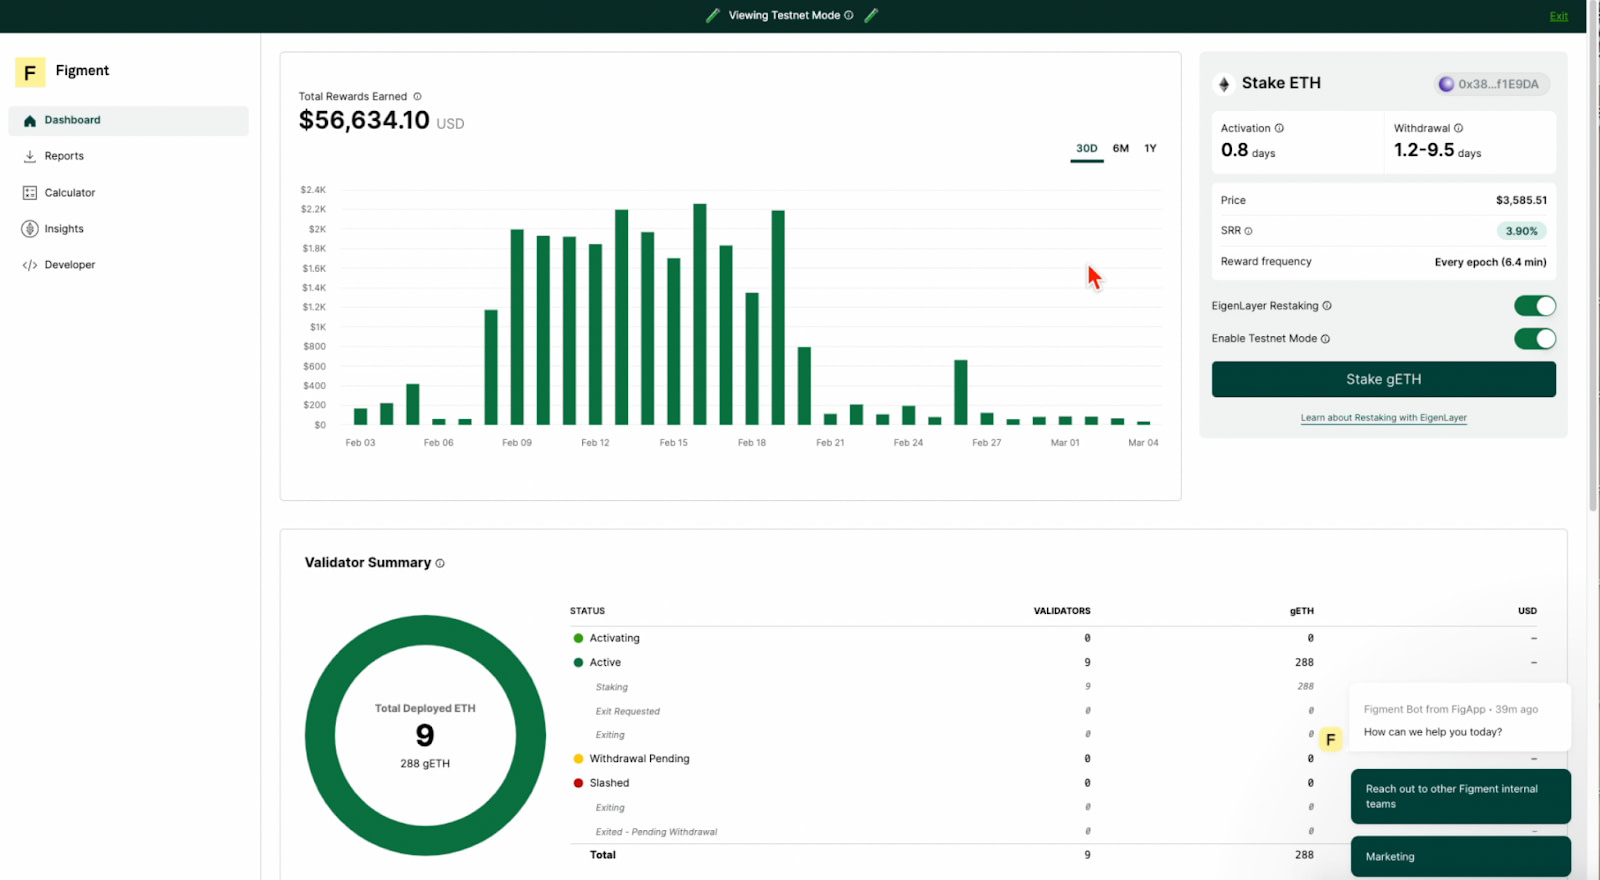Click info icon beside Total Rewards Earned
Image resolution: width=1600 pixels, height=880 pixels.
417,97
